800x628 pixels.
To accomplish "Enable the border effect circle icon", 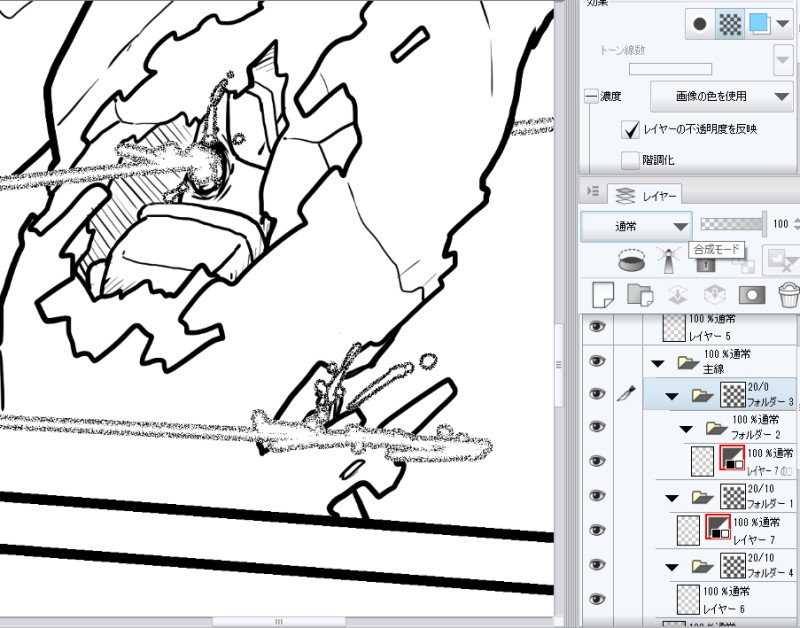I will pos(699,24).
